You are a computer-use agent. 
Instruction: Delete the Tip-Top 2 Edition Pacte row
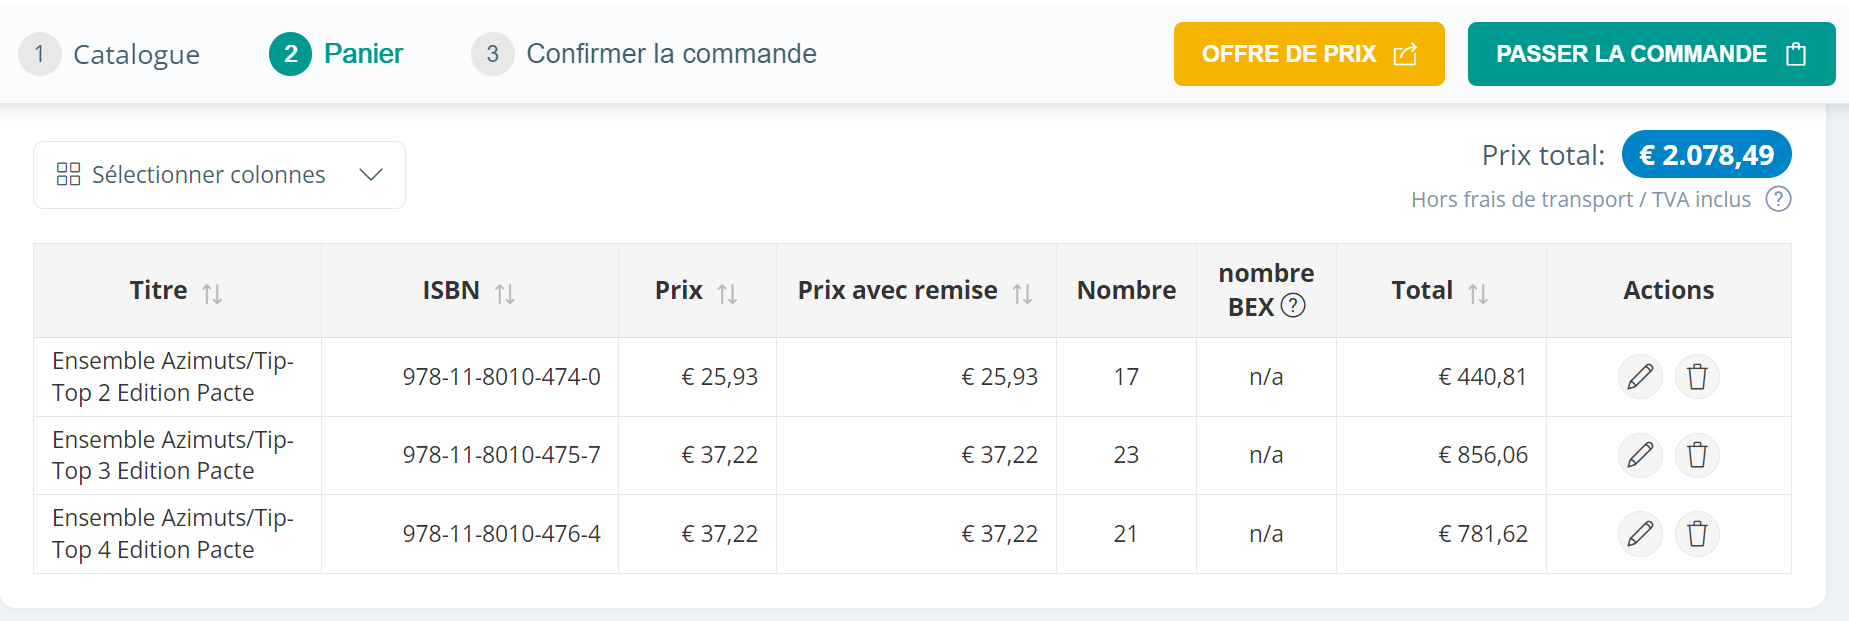coord(1697,377)
